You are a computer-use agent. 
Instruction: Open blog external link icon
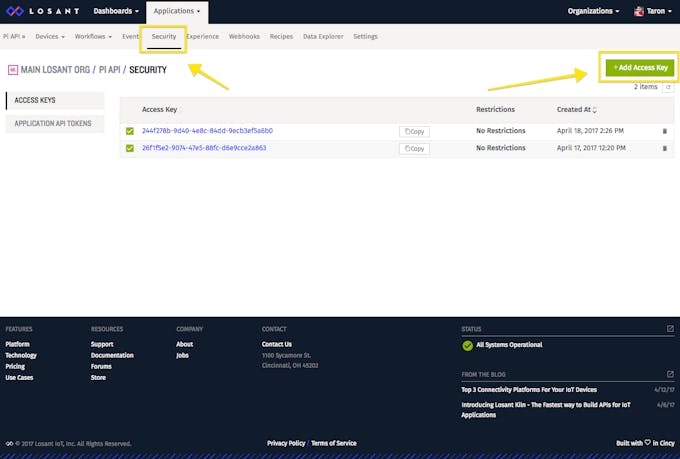(x=670, y=374)
